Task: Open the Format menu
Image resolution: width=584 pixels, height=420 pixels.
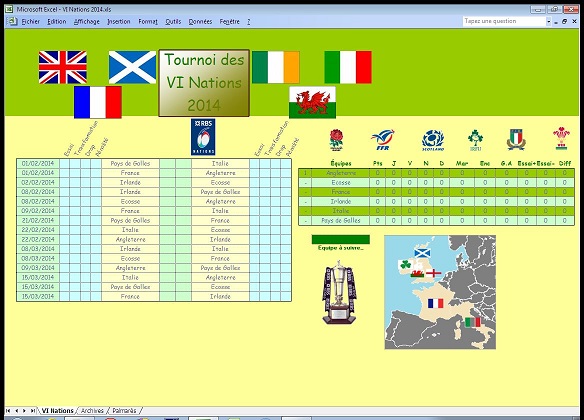Action: point(148,22)
